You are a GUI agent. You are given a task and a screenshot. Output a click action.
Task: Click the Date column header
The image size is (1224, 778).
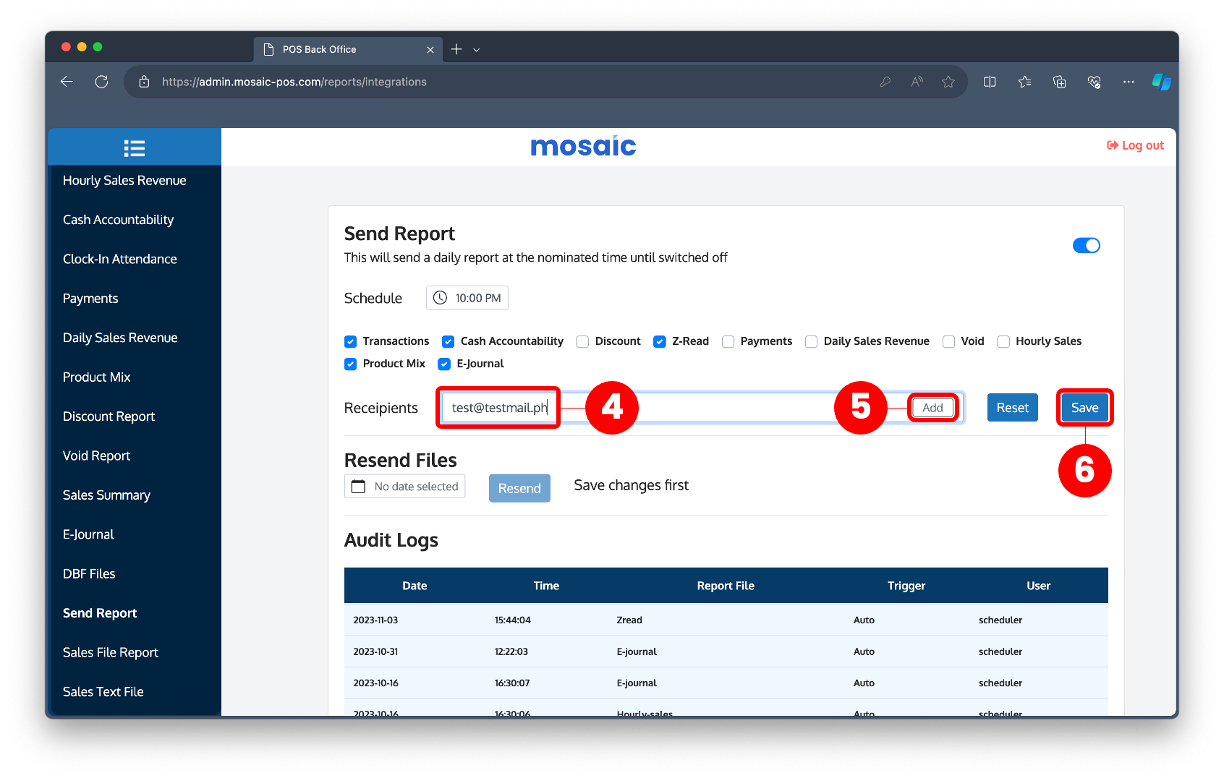(414, 586)
